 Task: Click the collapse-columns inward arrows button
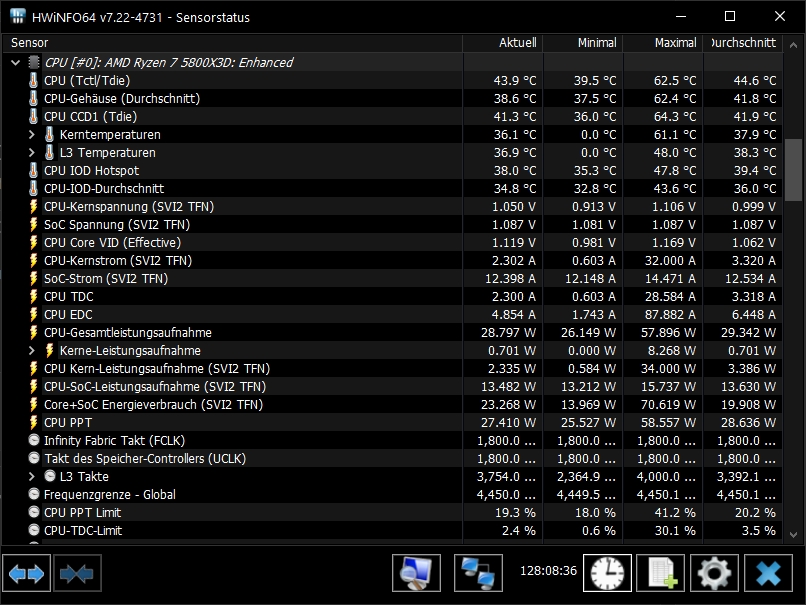(x=77, y=573)
